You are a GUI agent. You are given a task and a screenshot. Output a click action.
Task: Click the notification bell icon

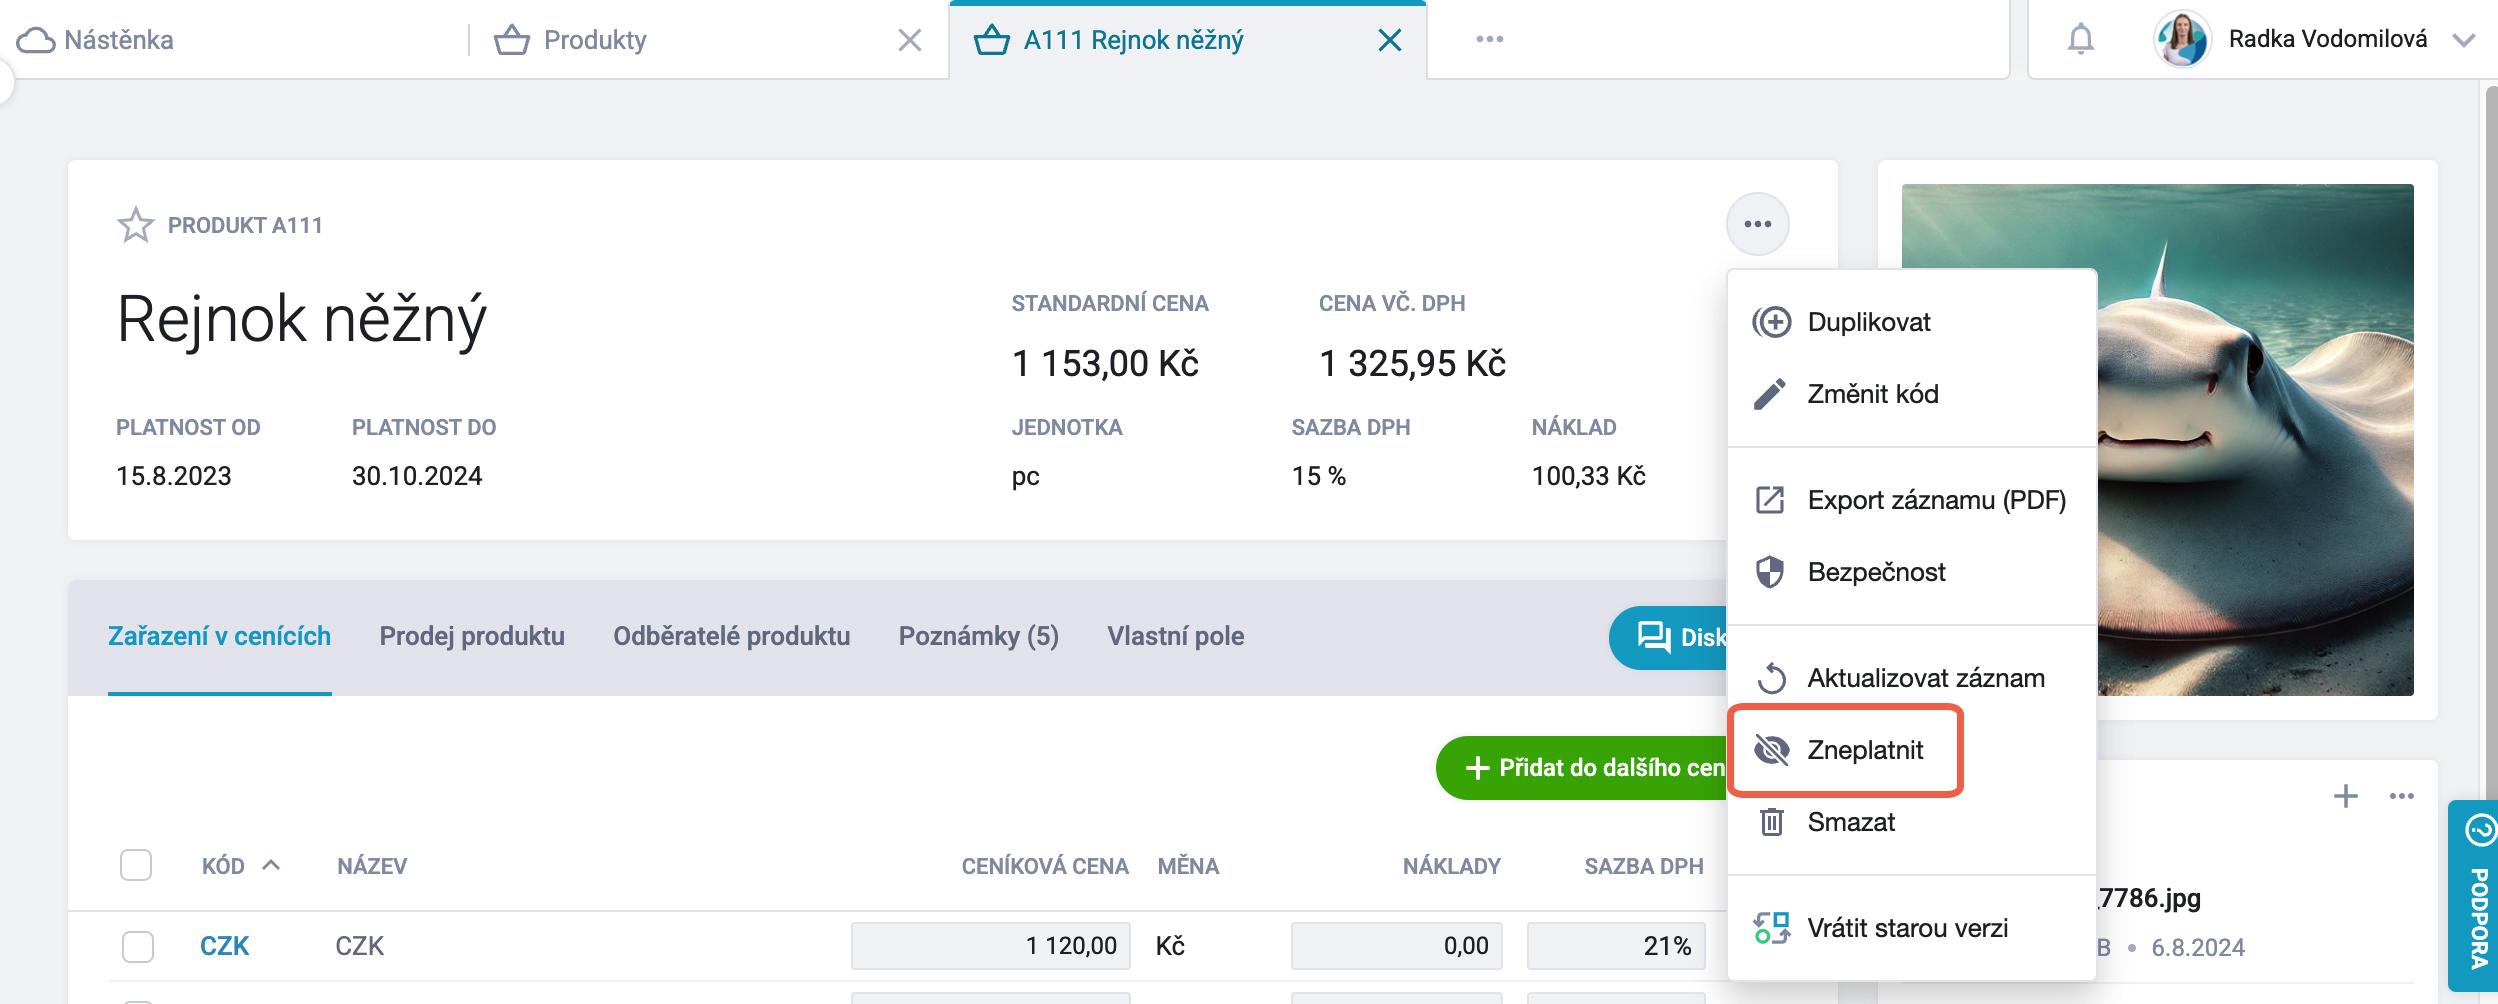pyautogui.click(x=2080, y=40)
